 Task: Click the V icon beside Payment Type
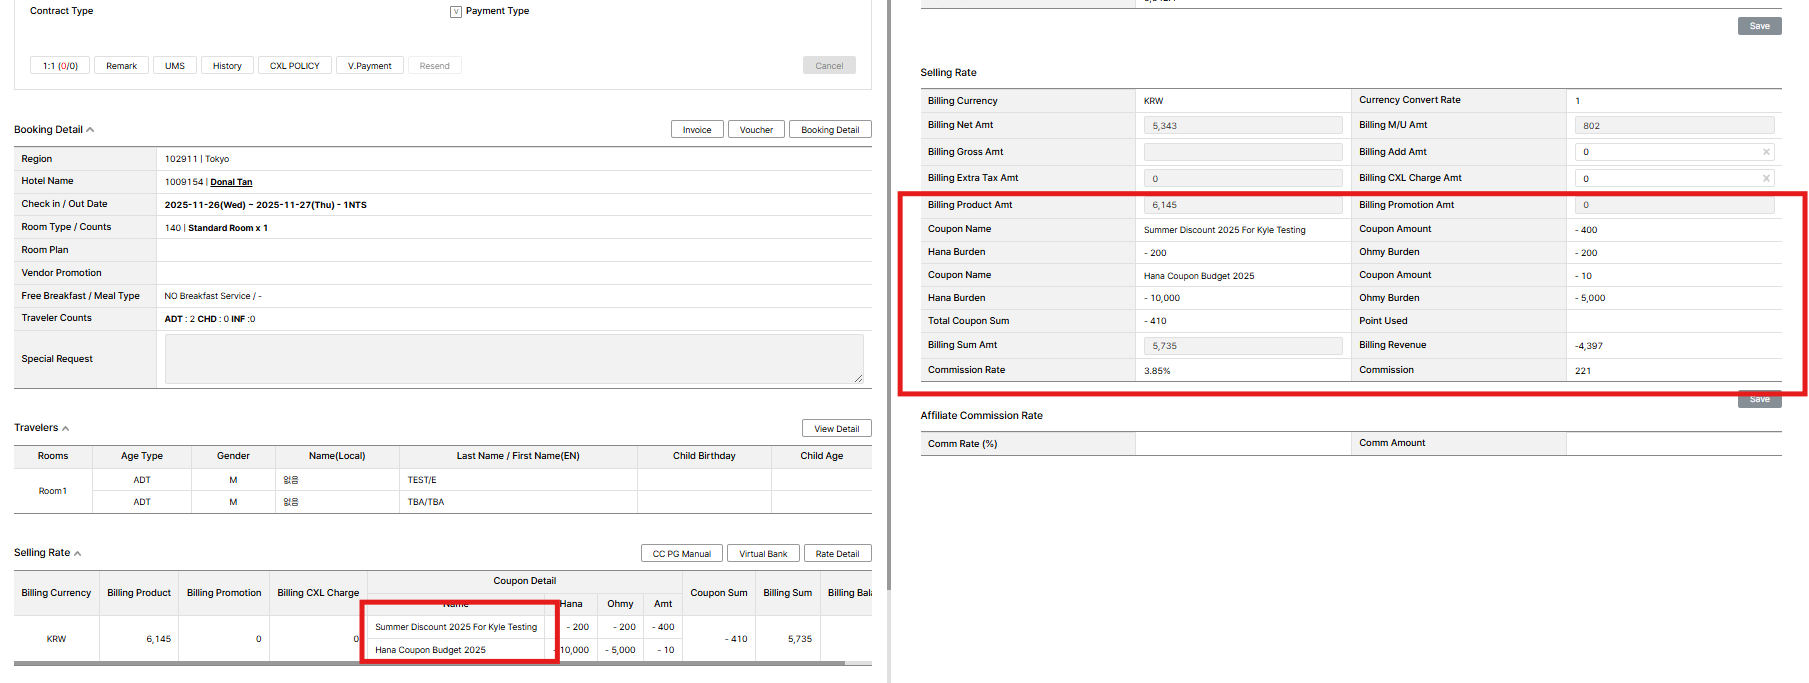pyautogui.click(x=456, y=12)
